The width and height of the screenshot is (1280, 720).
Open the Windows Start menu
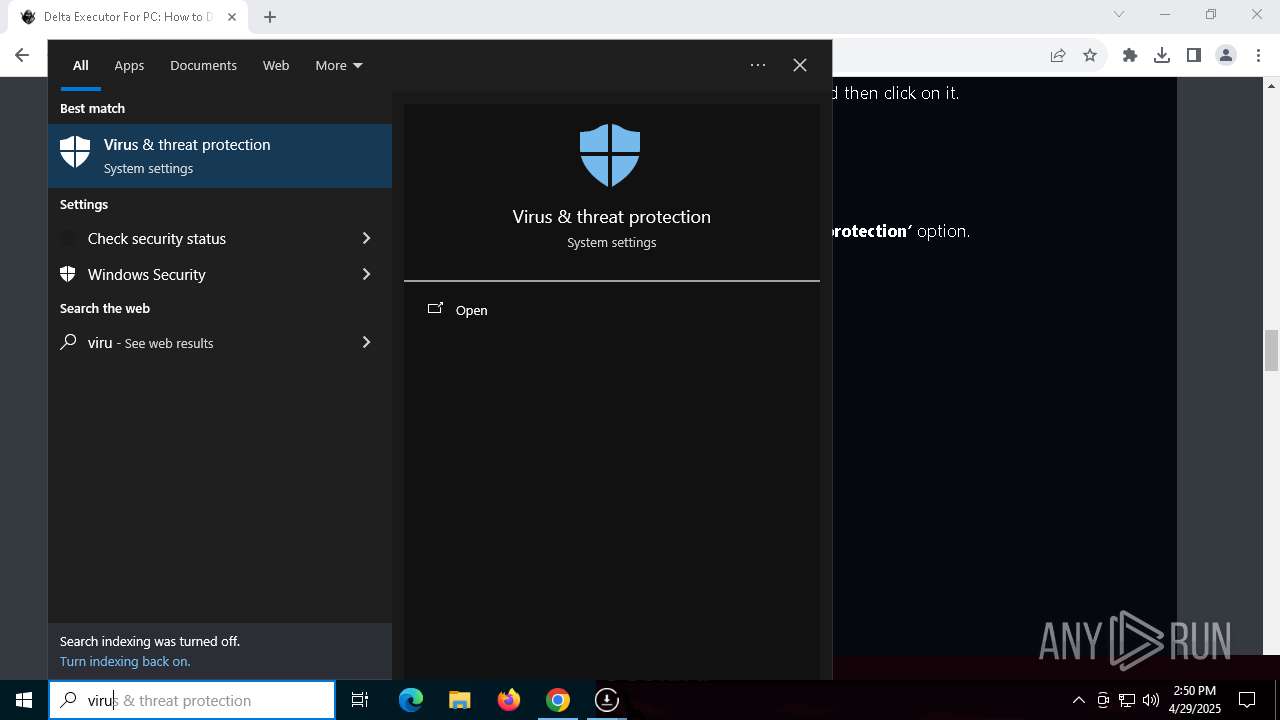pyautogui.click(x=24, y=700)
